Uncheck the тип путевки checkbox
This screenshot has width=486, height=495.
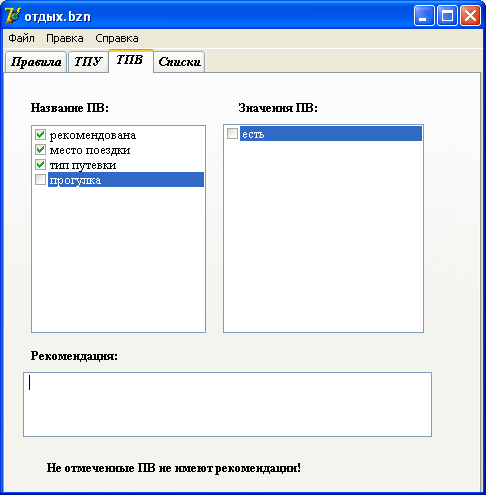coord(40,164)
